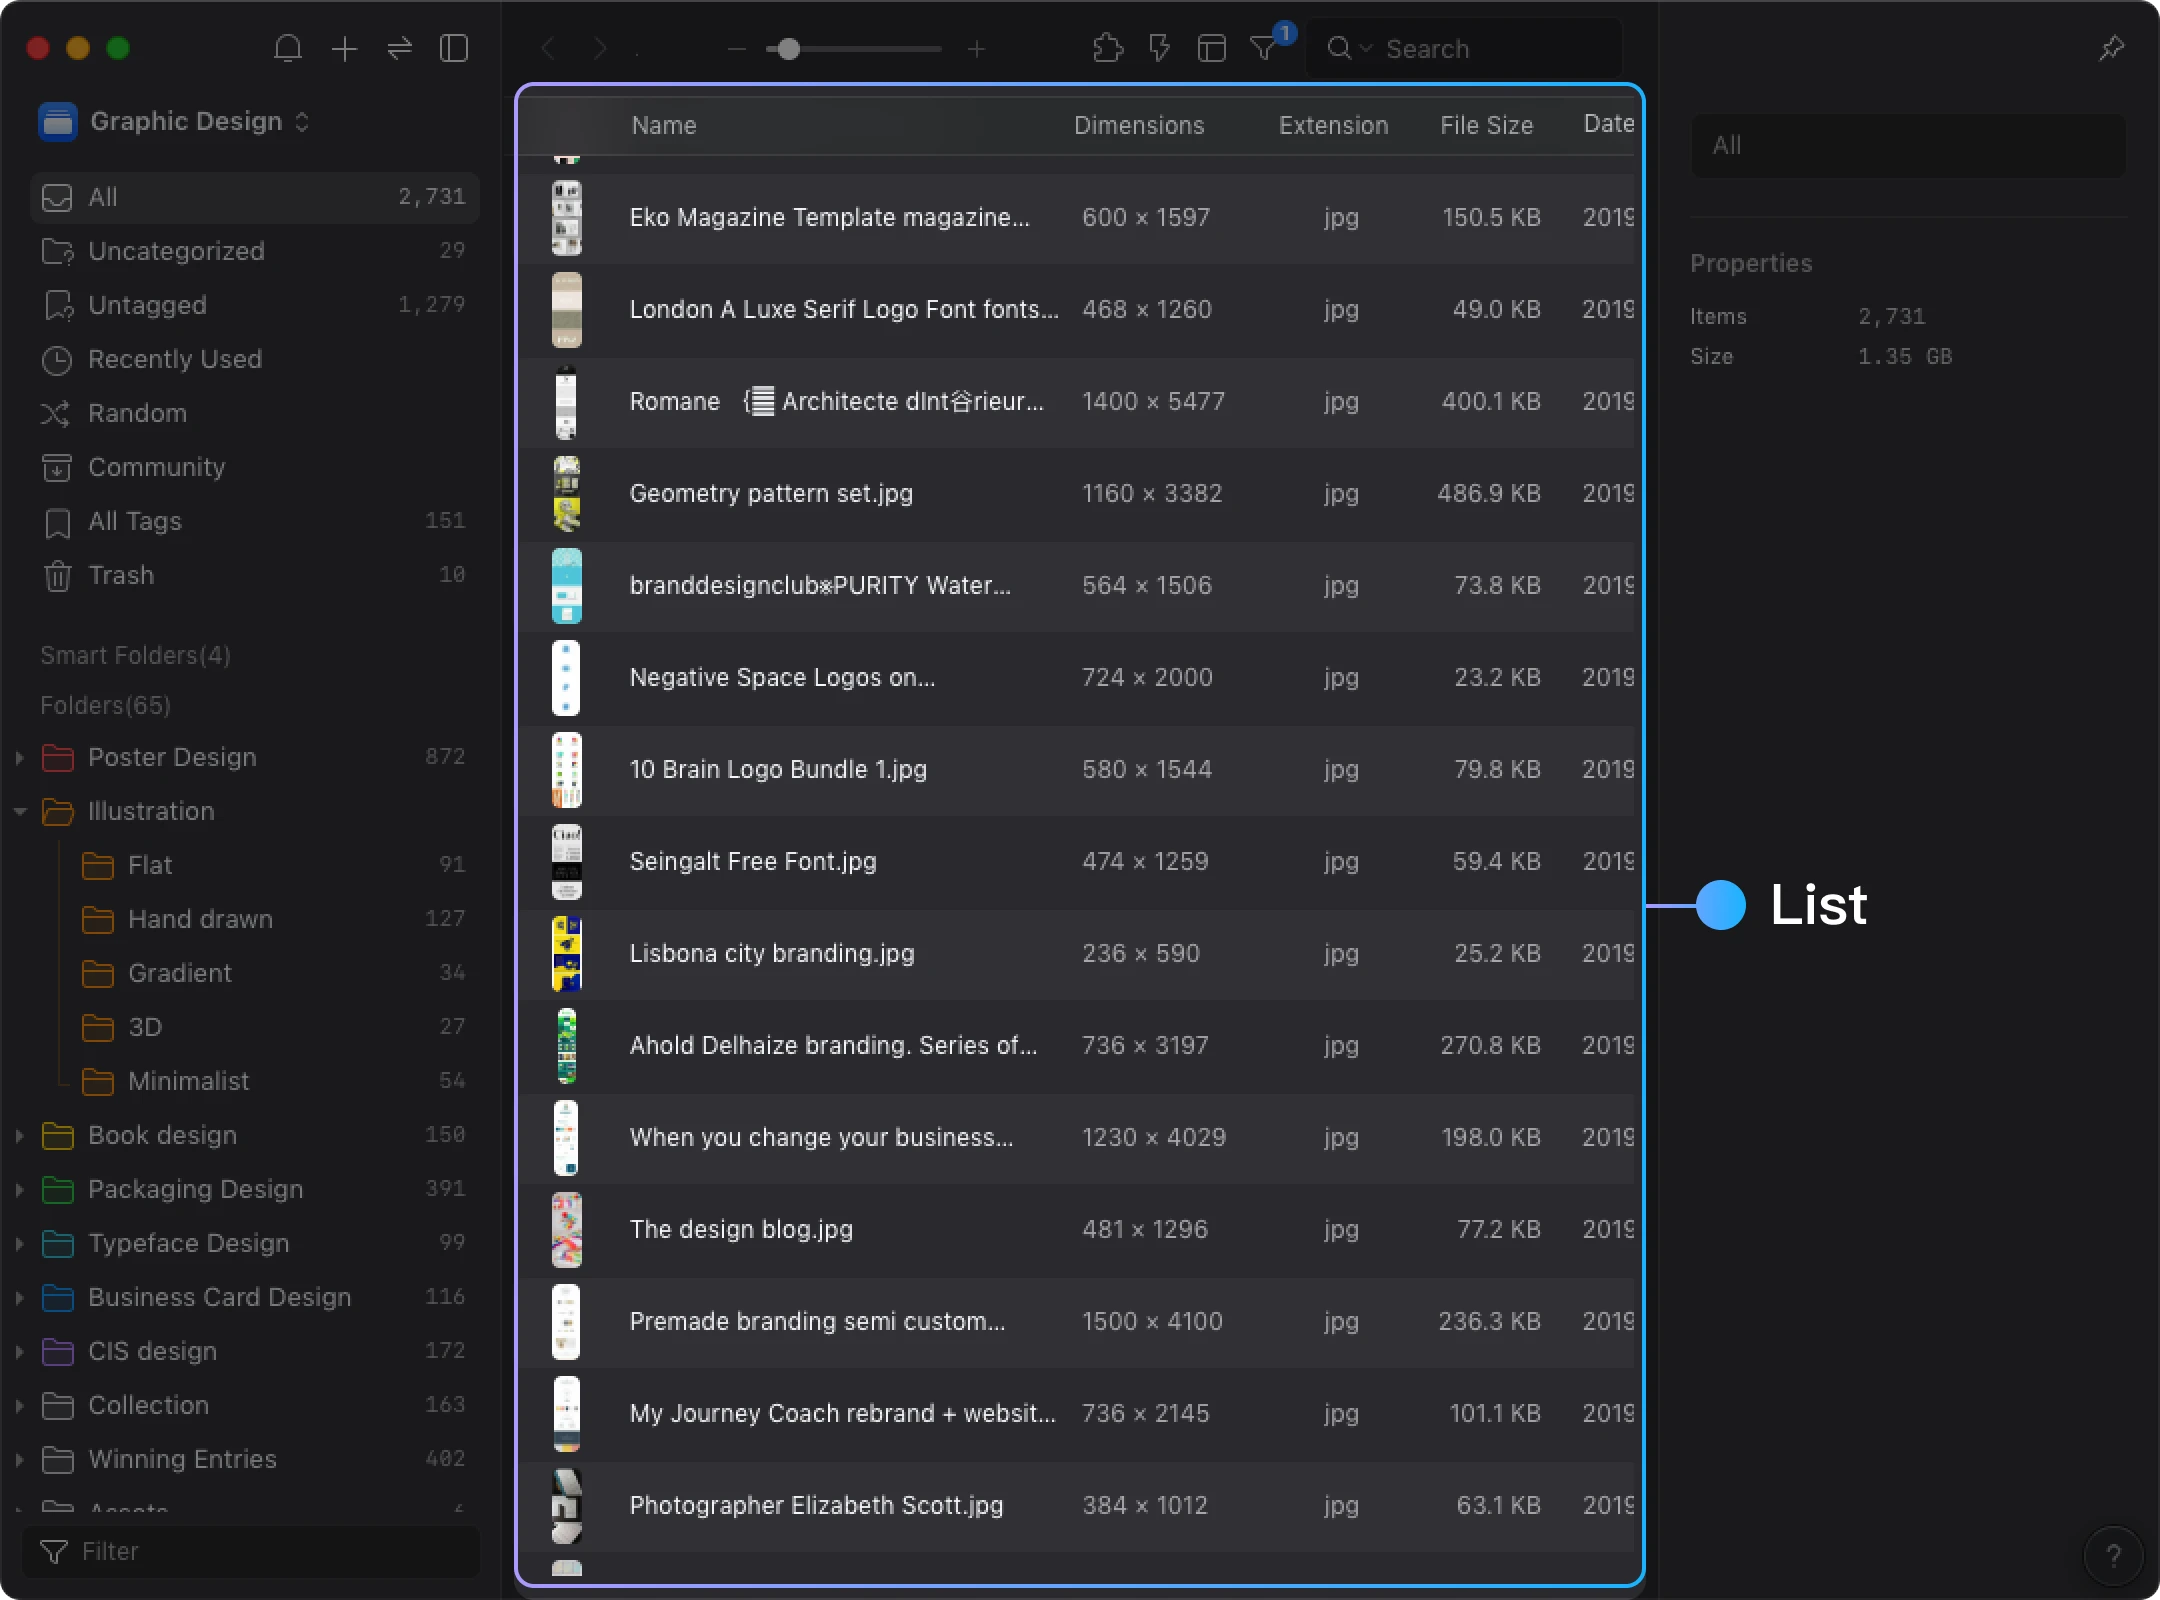2160x1600 pixels.
Task: Open Recently Used
Action: pos(255,359)
